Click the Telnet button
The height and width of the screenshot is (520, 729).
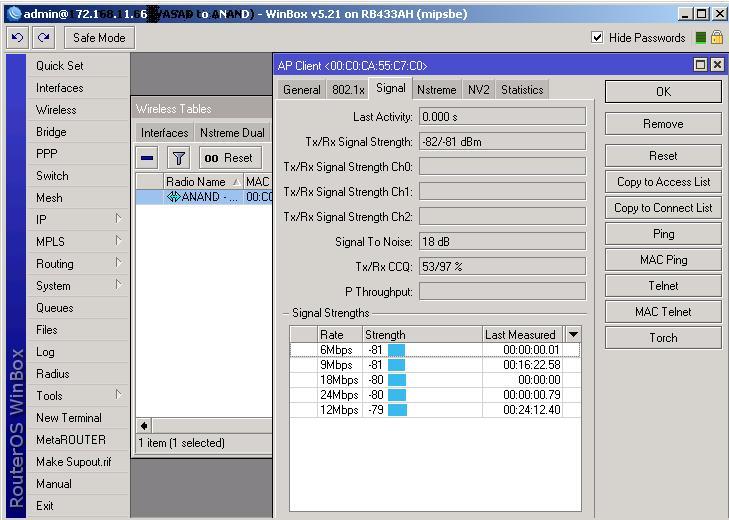[663, 286]
